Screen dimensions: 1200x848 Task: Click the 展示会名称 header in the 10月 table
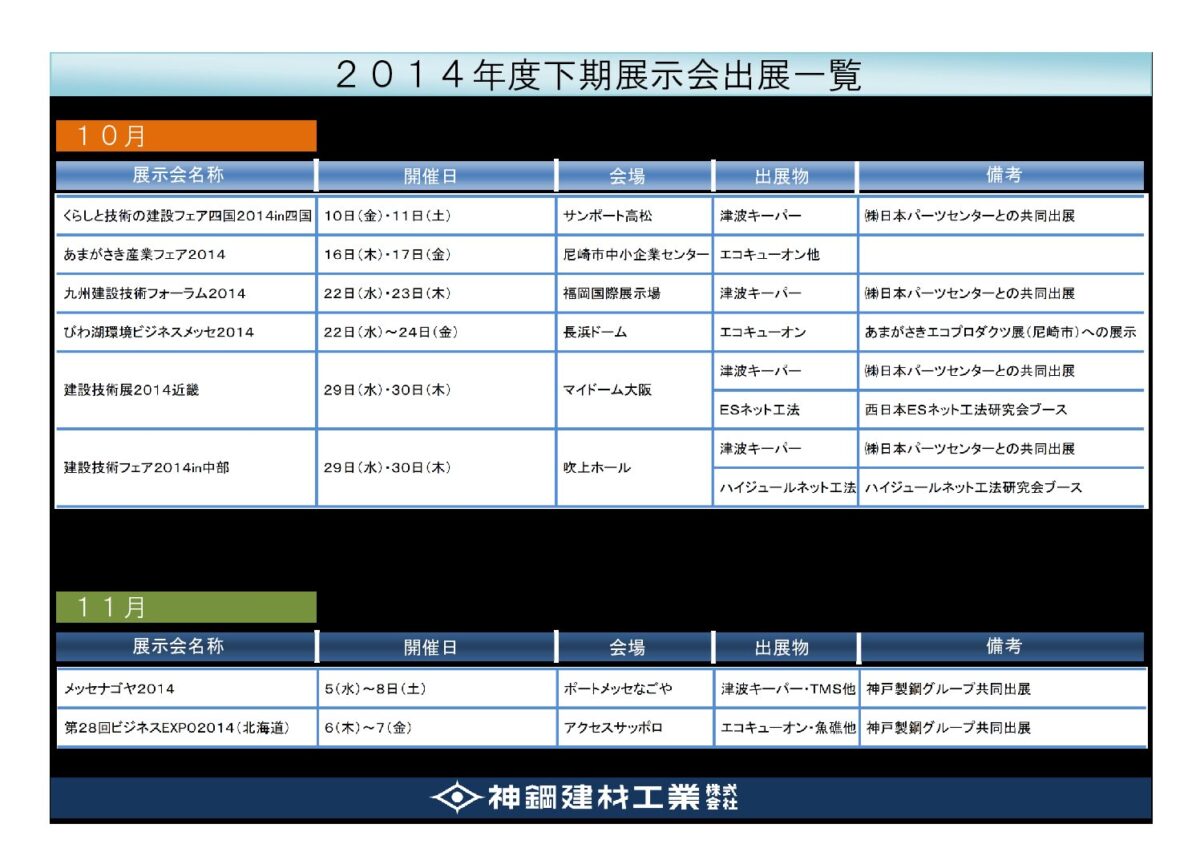point(185,175)
